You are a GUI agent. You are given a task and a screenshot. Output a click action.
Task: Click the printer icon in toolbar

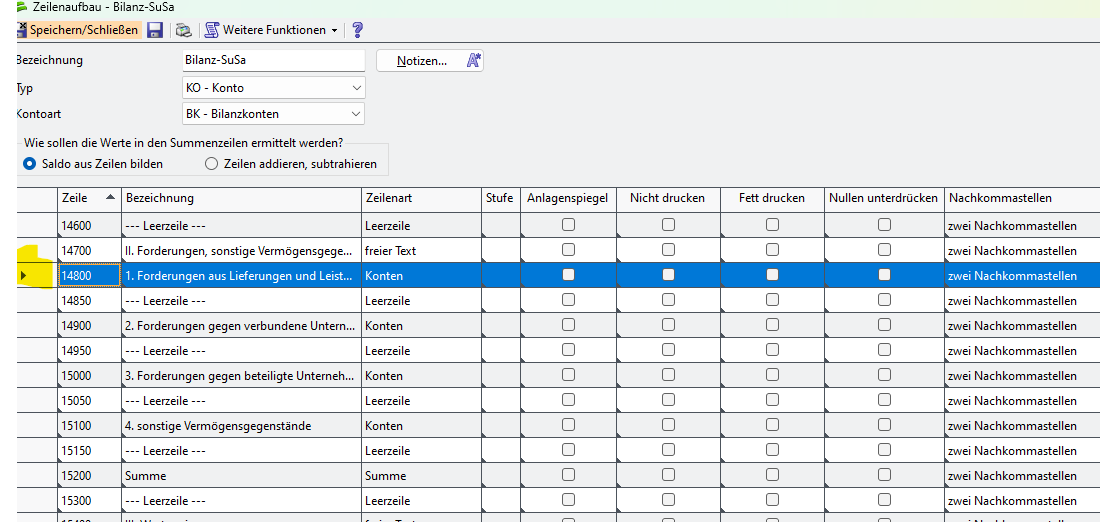coord(184,30)
